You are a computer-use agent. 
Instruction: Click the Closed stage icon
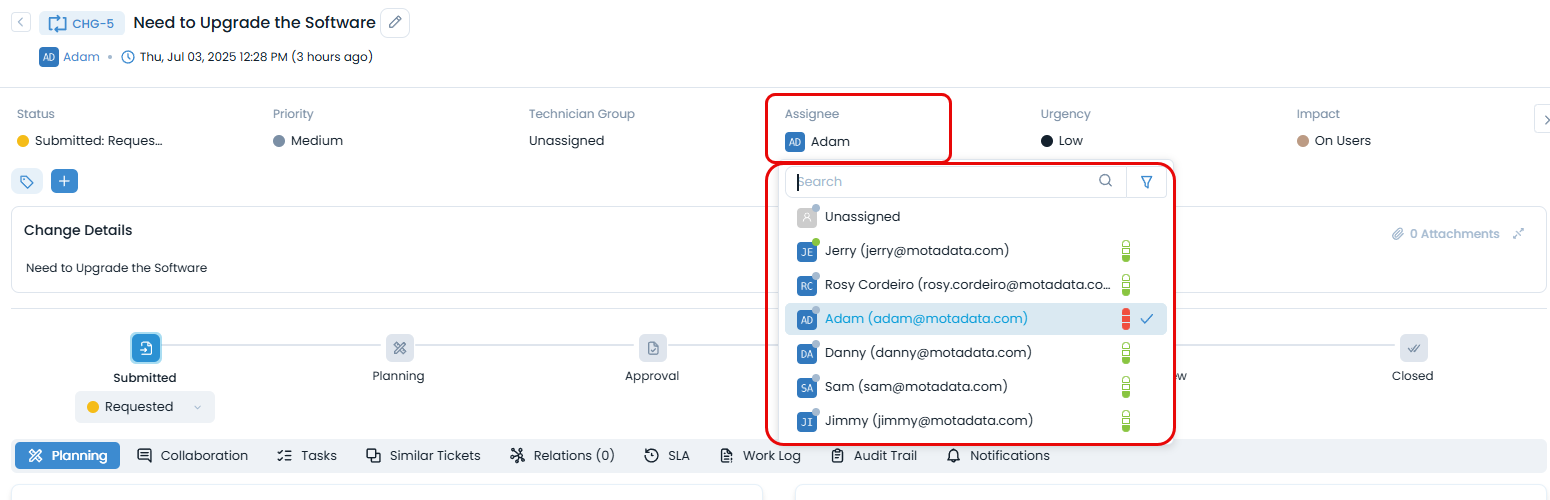tap(1413, 348)
